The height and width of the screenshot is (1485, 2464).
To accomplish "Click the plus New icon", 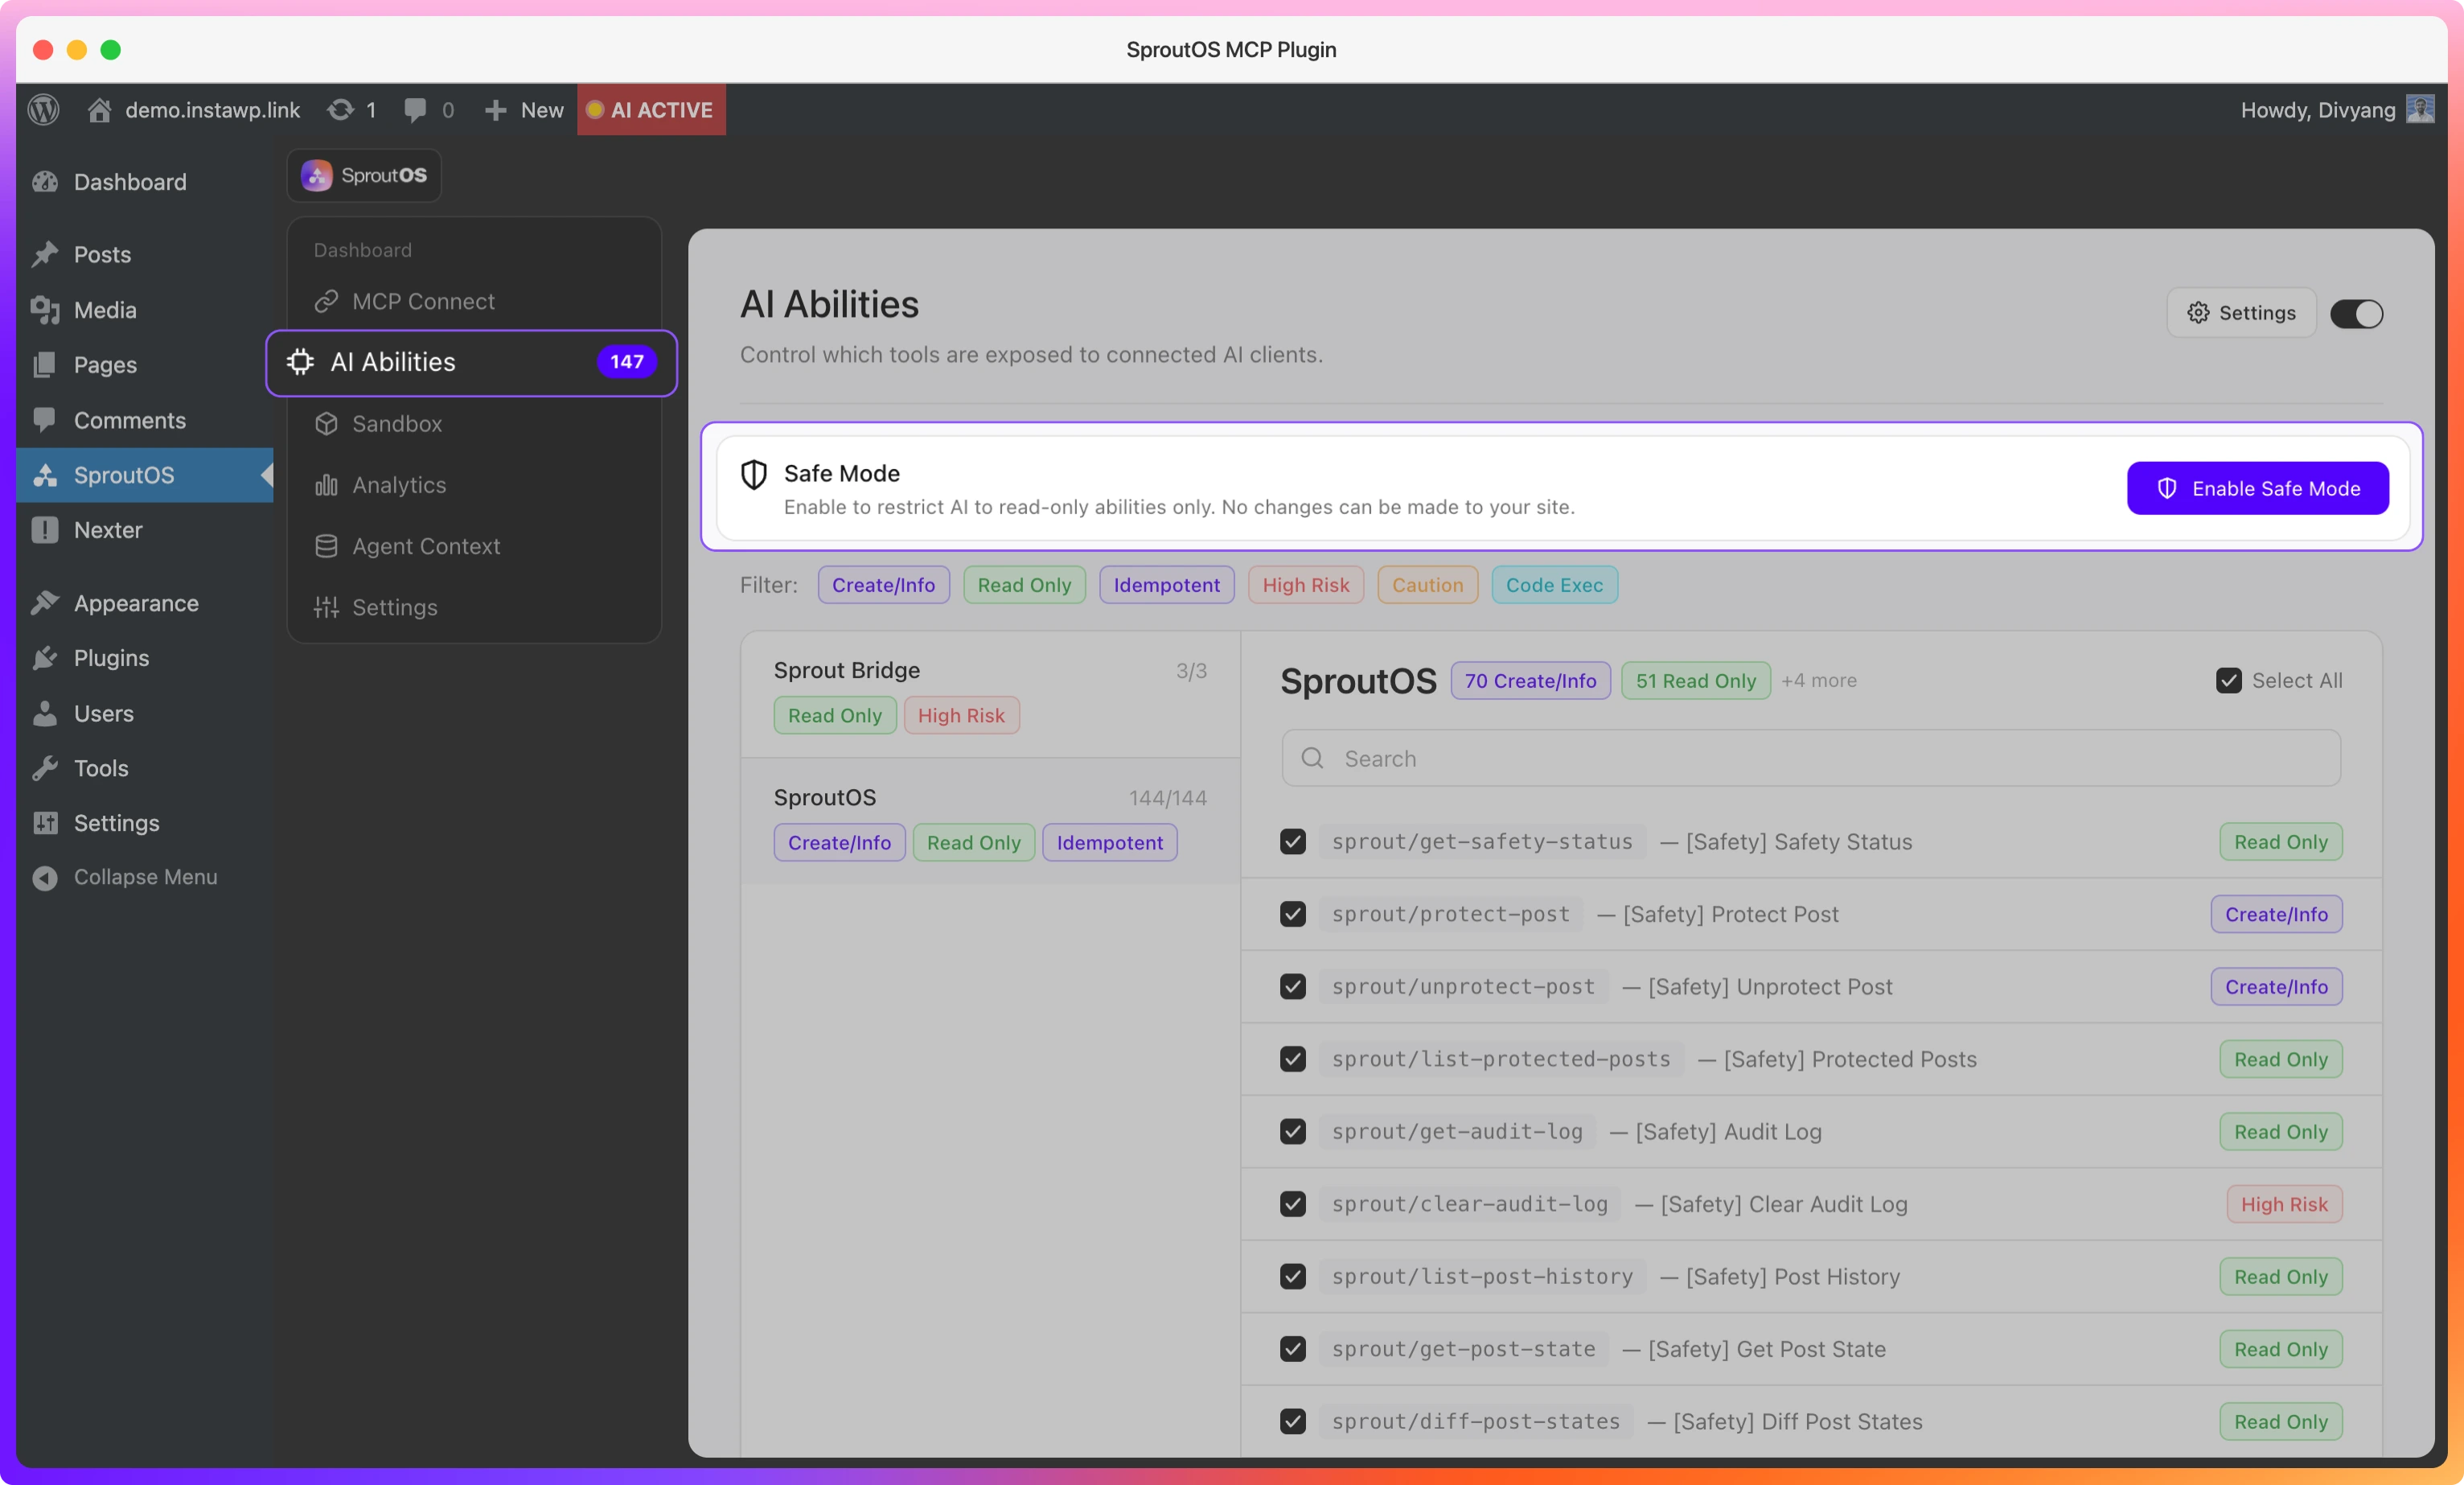I will (x=495, y=110).
